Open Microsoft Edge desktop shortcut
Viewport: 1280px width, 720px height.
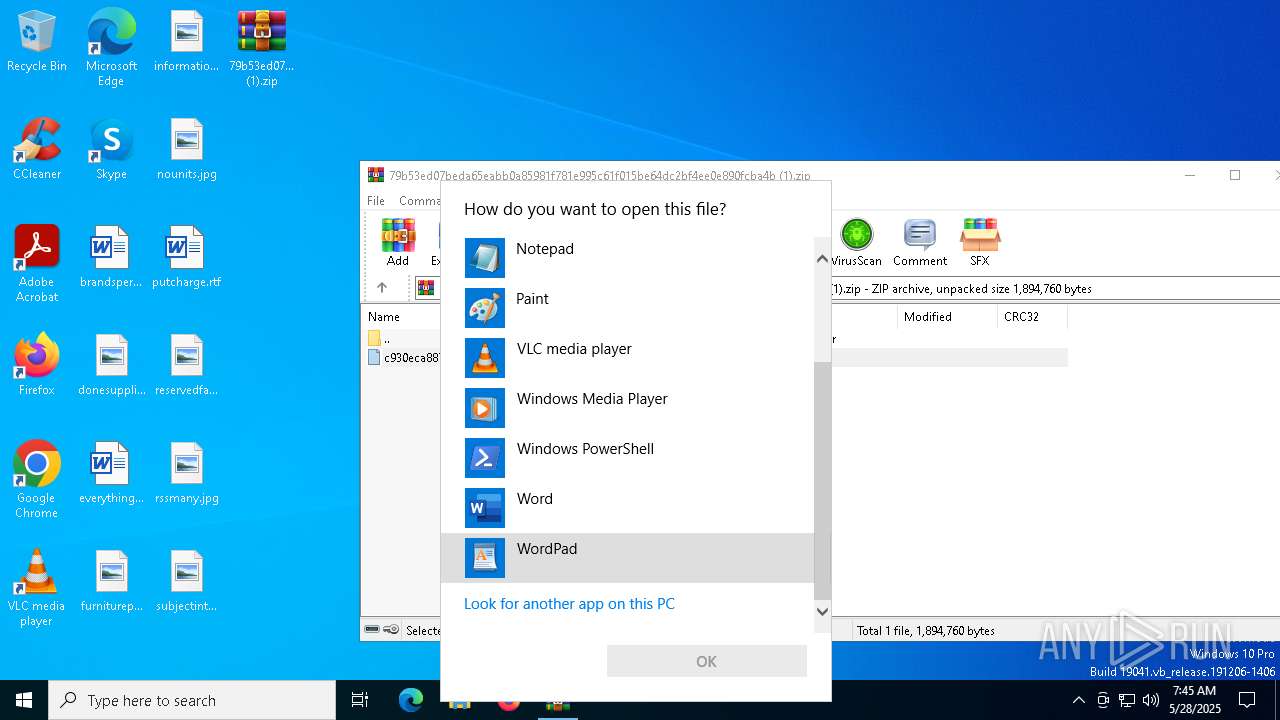point(111,48)
